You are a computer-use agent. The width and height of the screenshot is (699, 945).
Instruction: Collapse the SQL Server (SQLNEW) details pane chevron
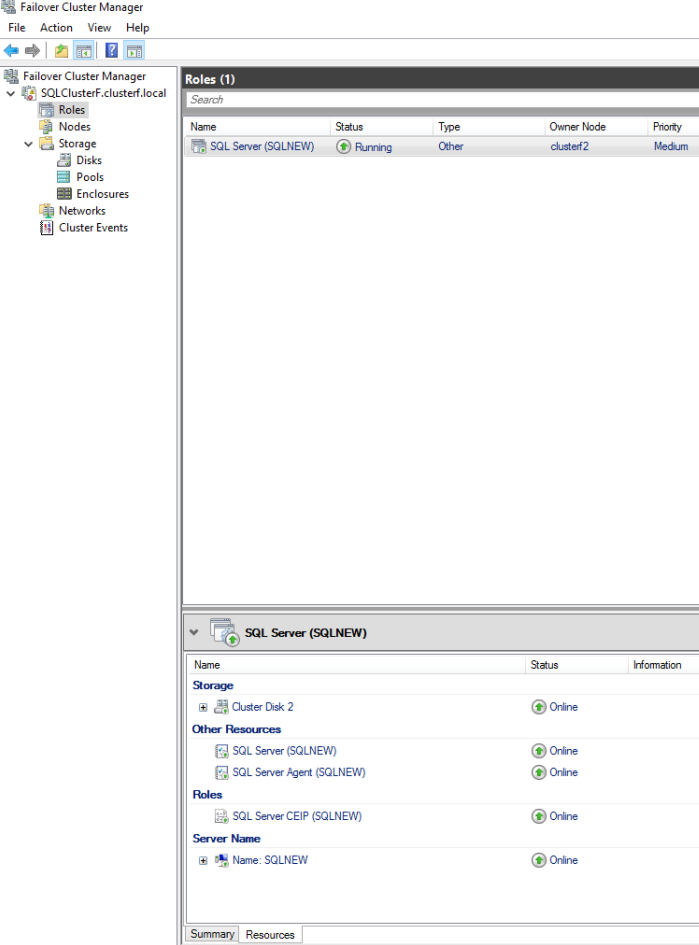coord(194,633)
